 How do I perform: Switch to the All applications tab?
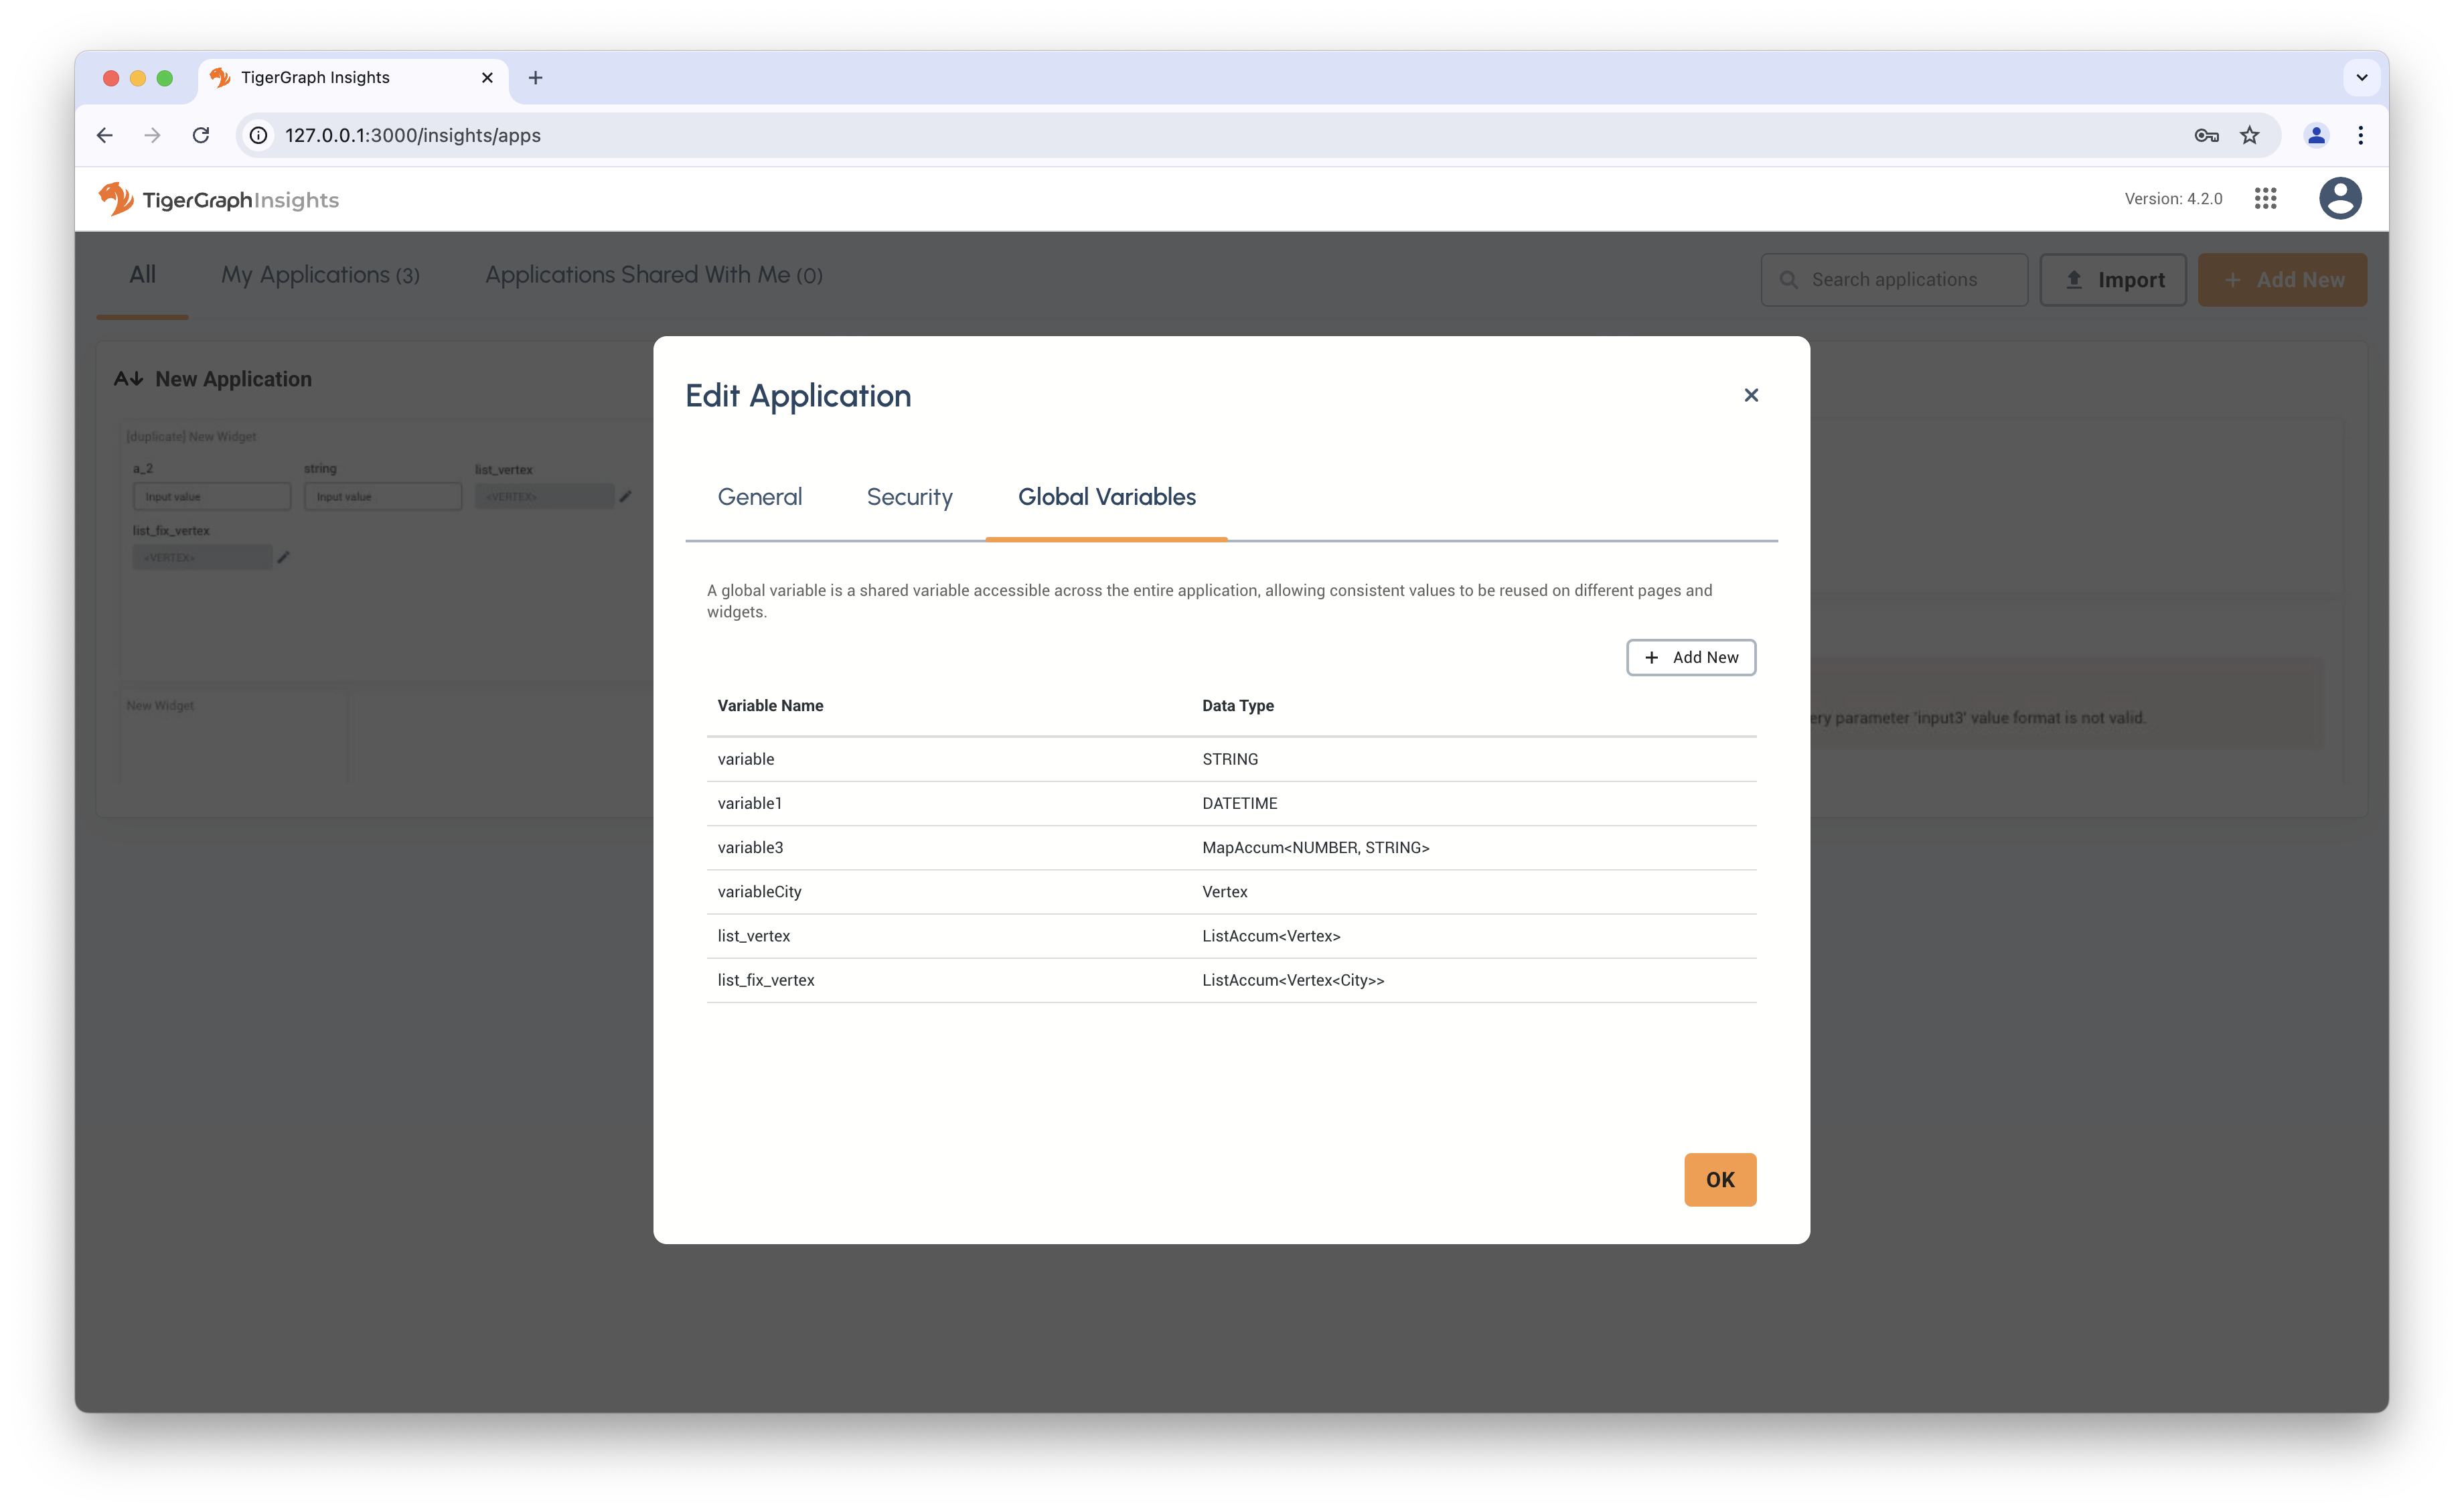(142, 275)
